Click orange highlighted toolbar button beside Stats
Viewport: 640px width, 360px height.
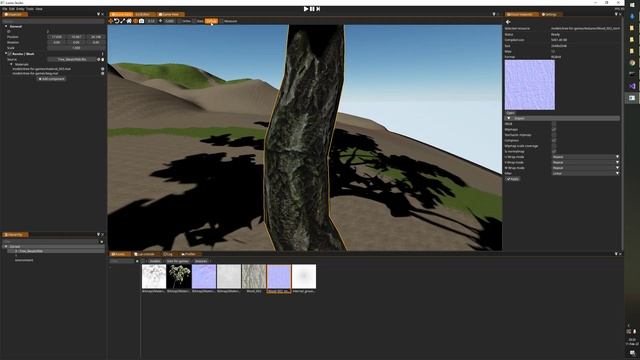tap(211, 21)
